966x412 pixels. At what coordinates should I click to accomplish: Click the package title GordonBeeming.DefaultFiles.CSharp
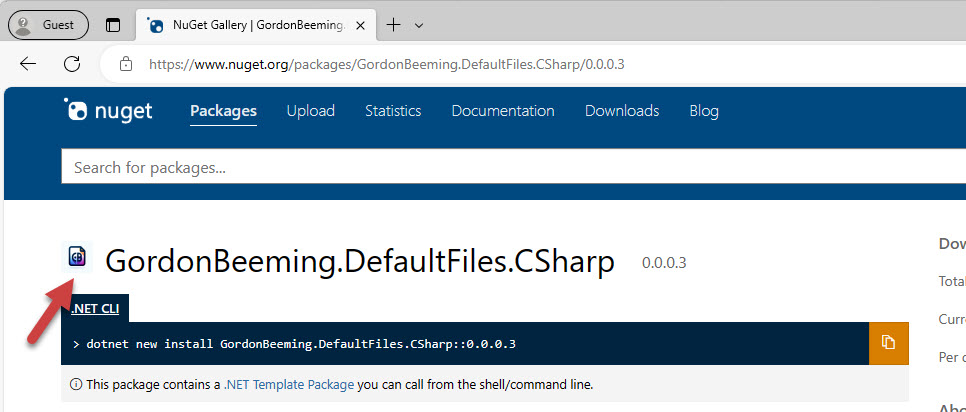[x=360, y=261]
